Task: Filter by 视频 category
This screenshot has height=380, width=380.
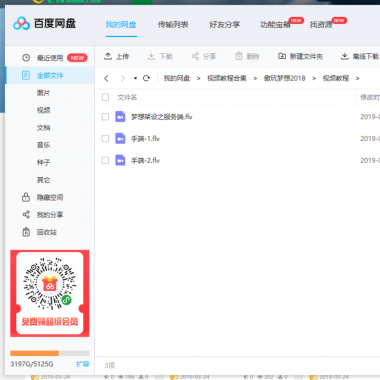Action: click(43, 110)
